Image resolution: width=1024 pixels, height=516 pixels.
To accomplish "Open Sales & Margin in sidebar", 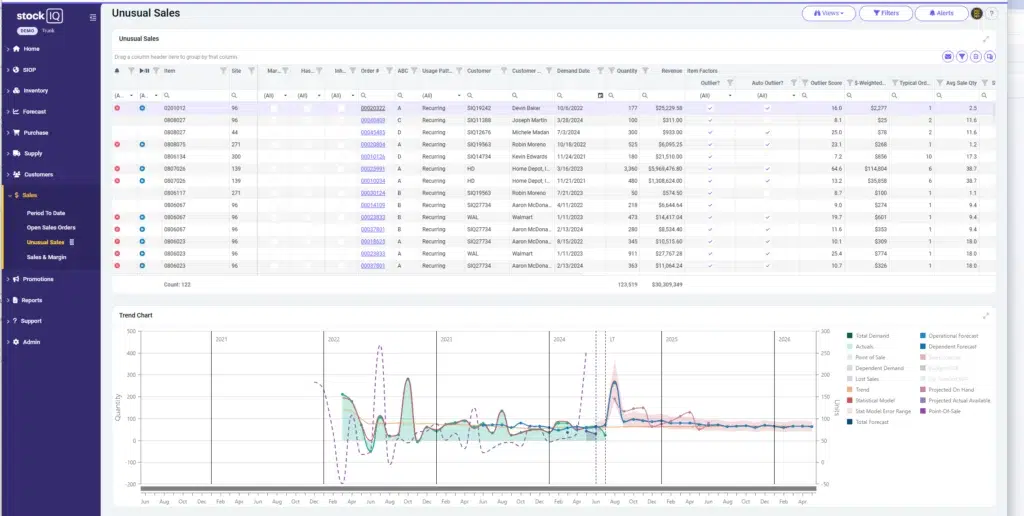I will (x=46, y=257).
